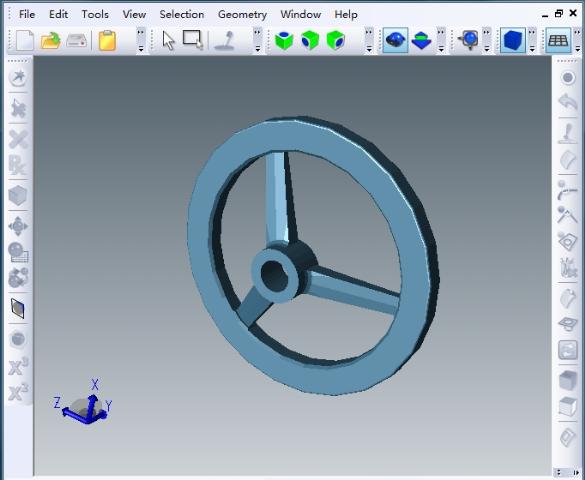
Task: Click the New document icon
Action: [25, 40]
